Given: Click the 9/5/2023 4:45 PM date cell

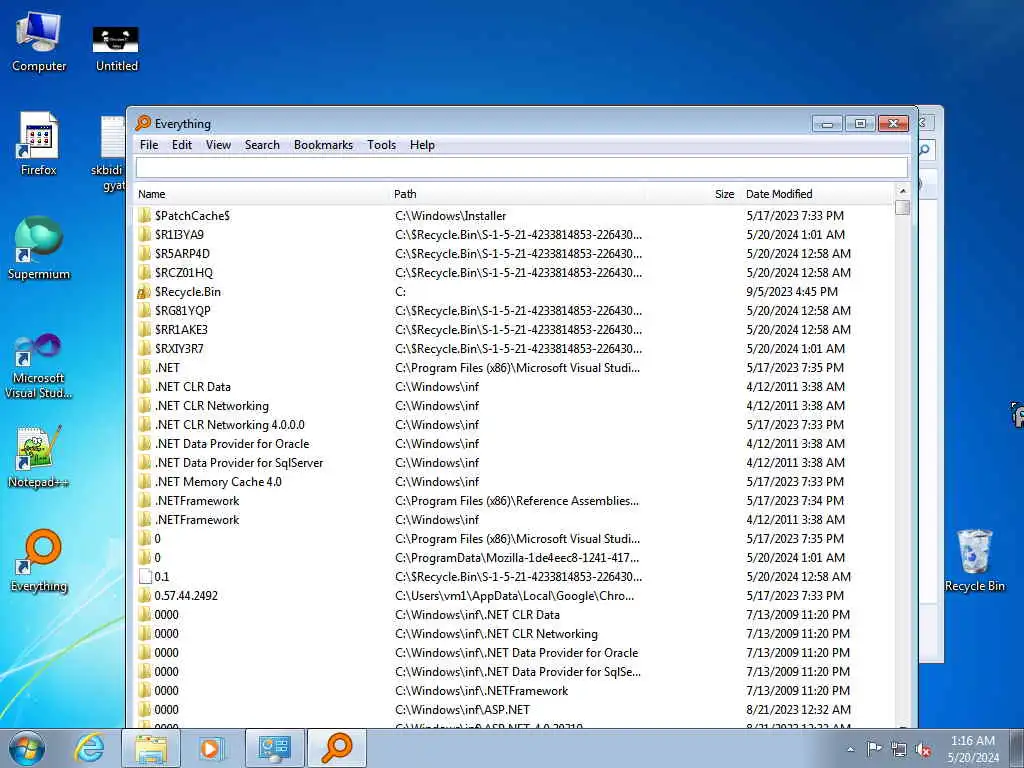Looking at the screenshot, I should click(792, 292).
